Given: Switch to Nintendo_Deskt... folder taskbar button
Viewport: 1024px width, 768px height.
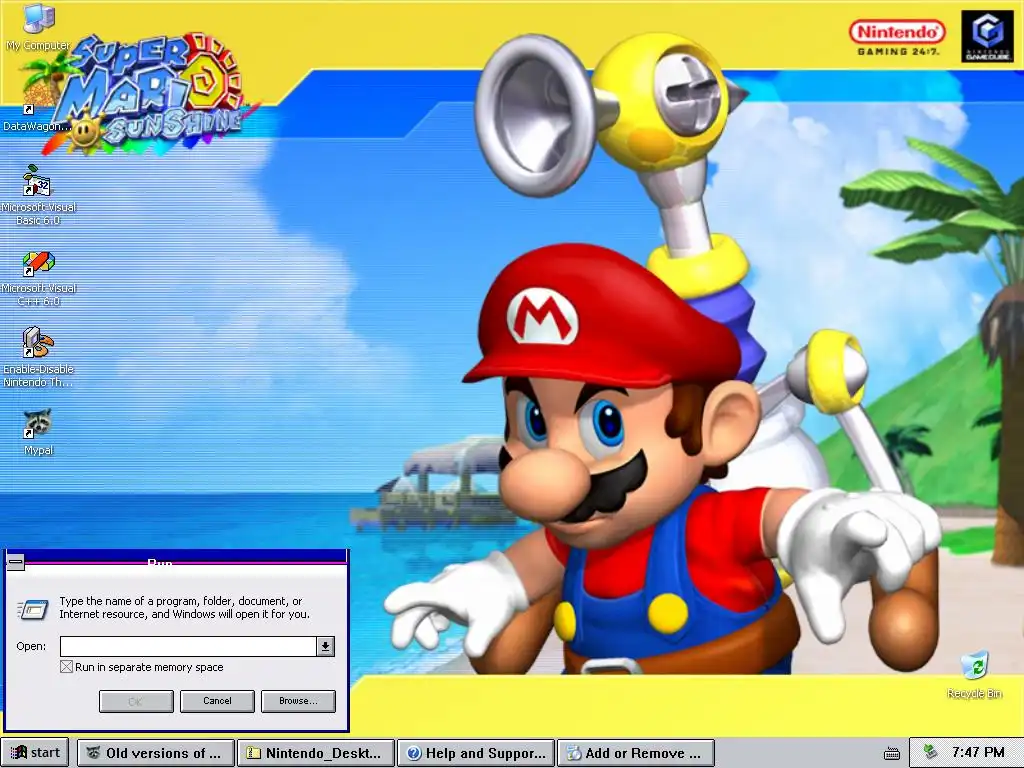Looking at the screenshot, I should (316, 753).
